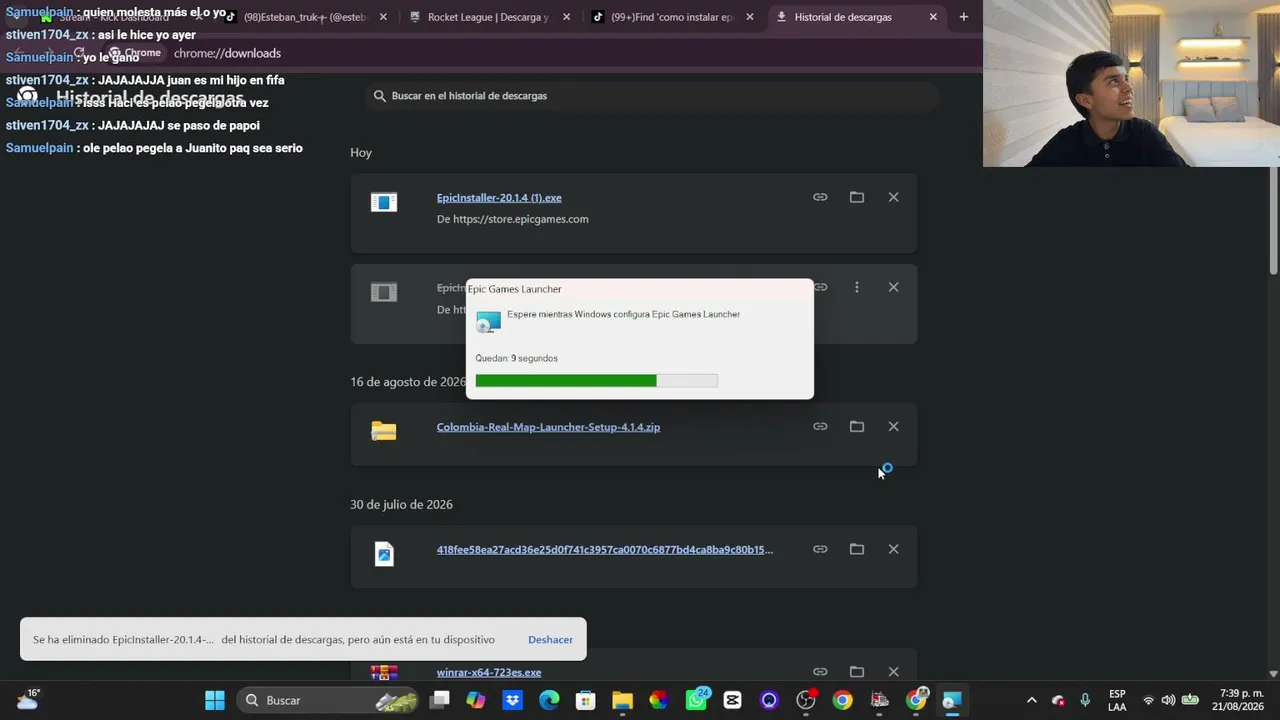This screenshot has height=720, width=1280.
Task: Click the EpicInstaller exe file type icon
Action: point(384,202)
